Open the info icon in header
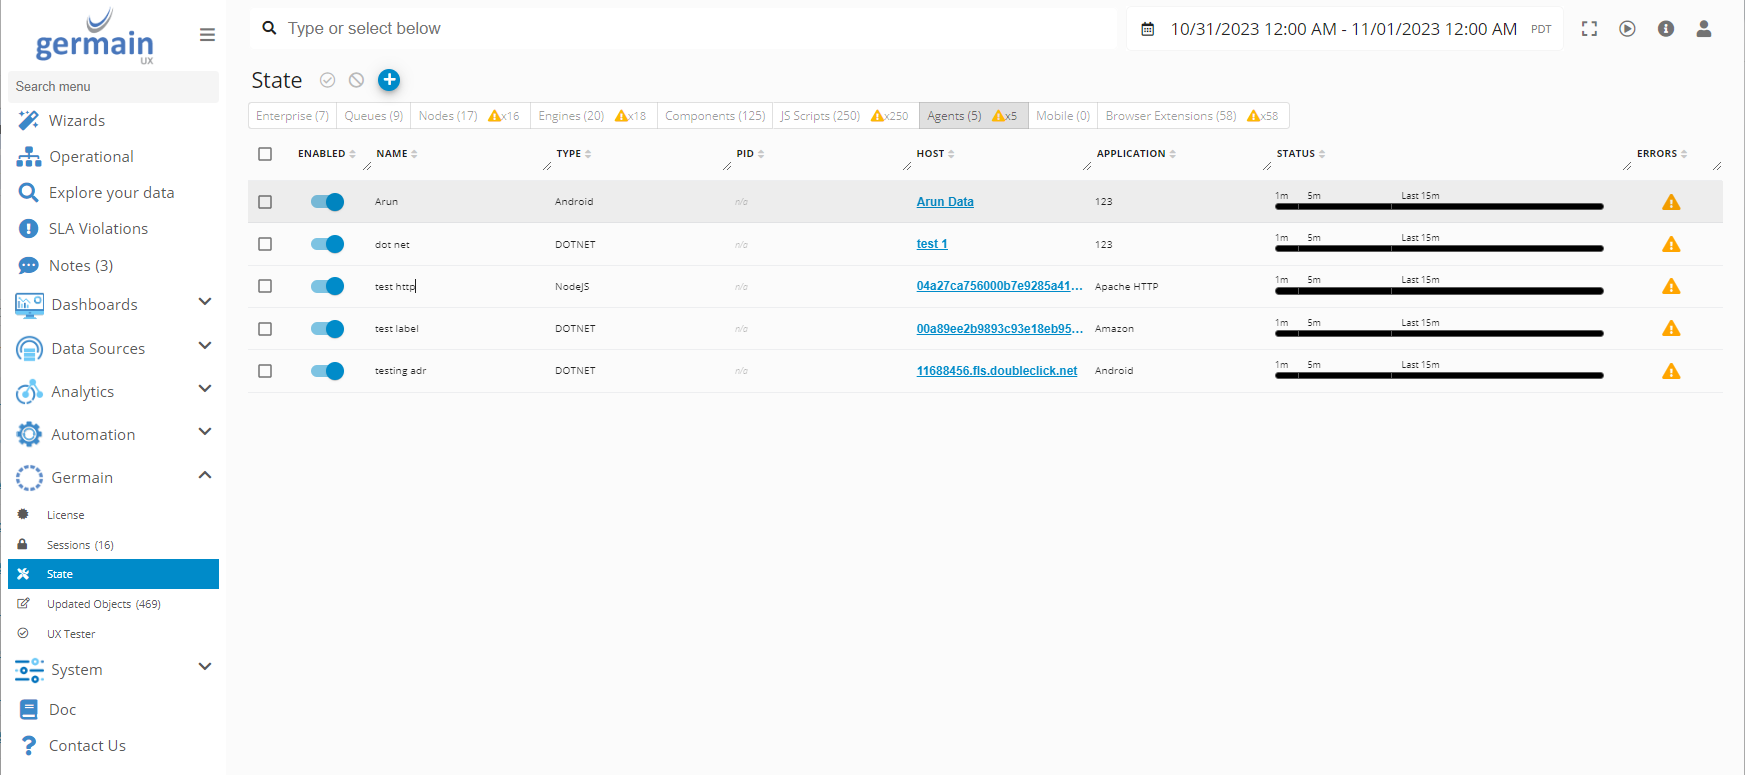 1665,29
